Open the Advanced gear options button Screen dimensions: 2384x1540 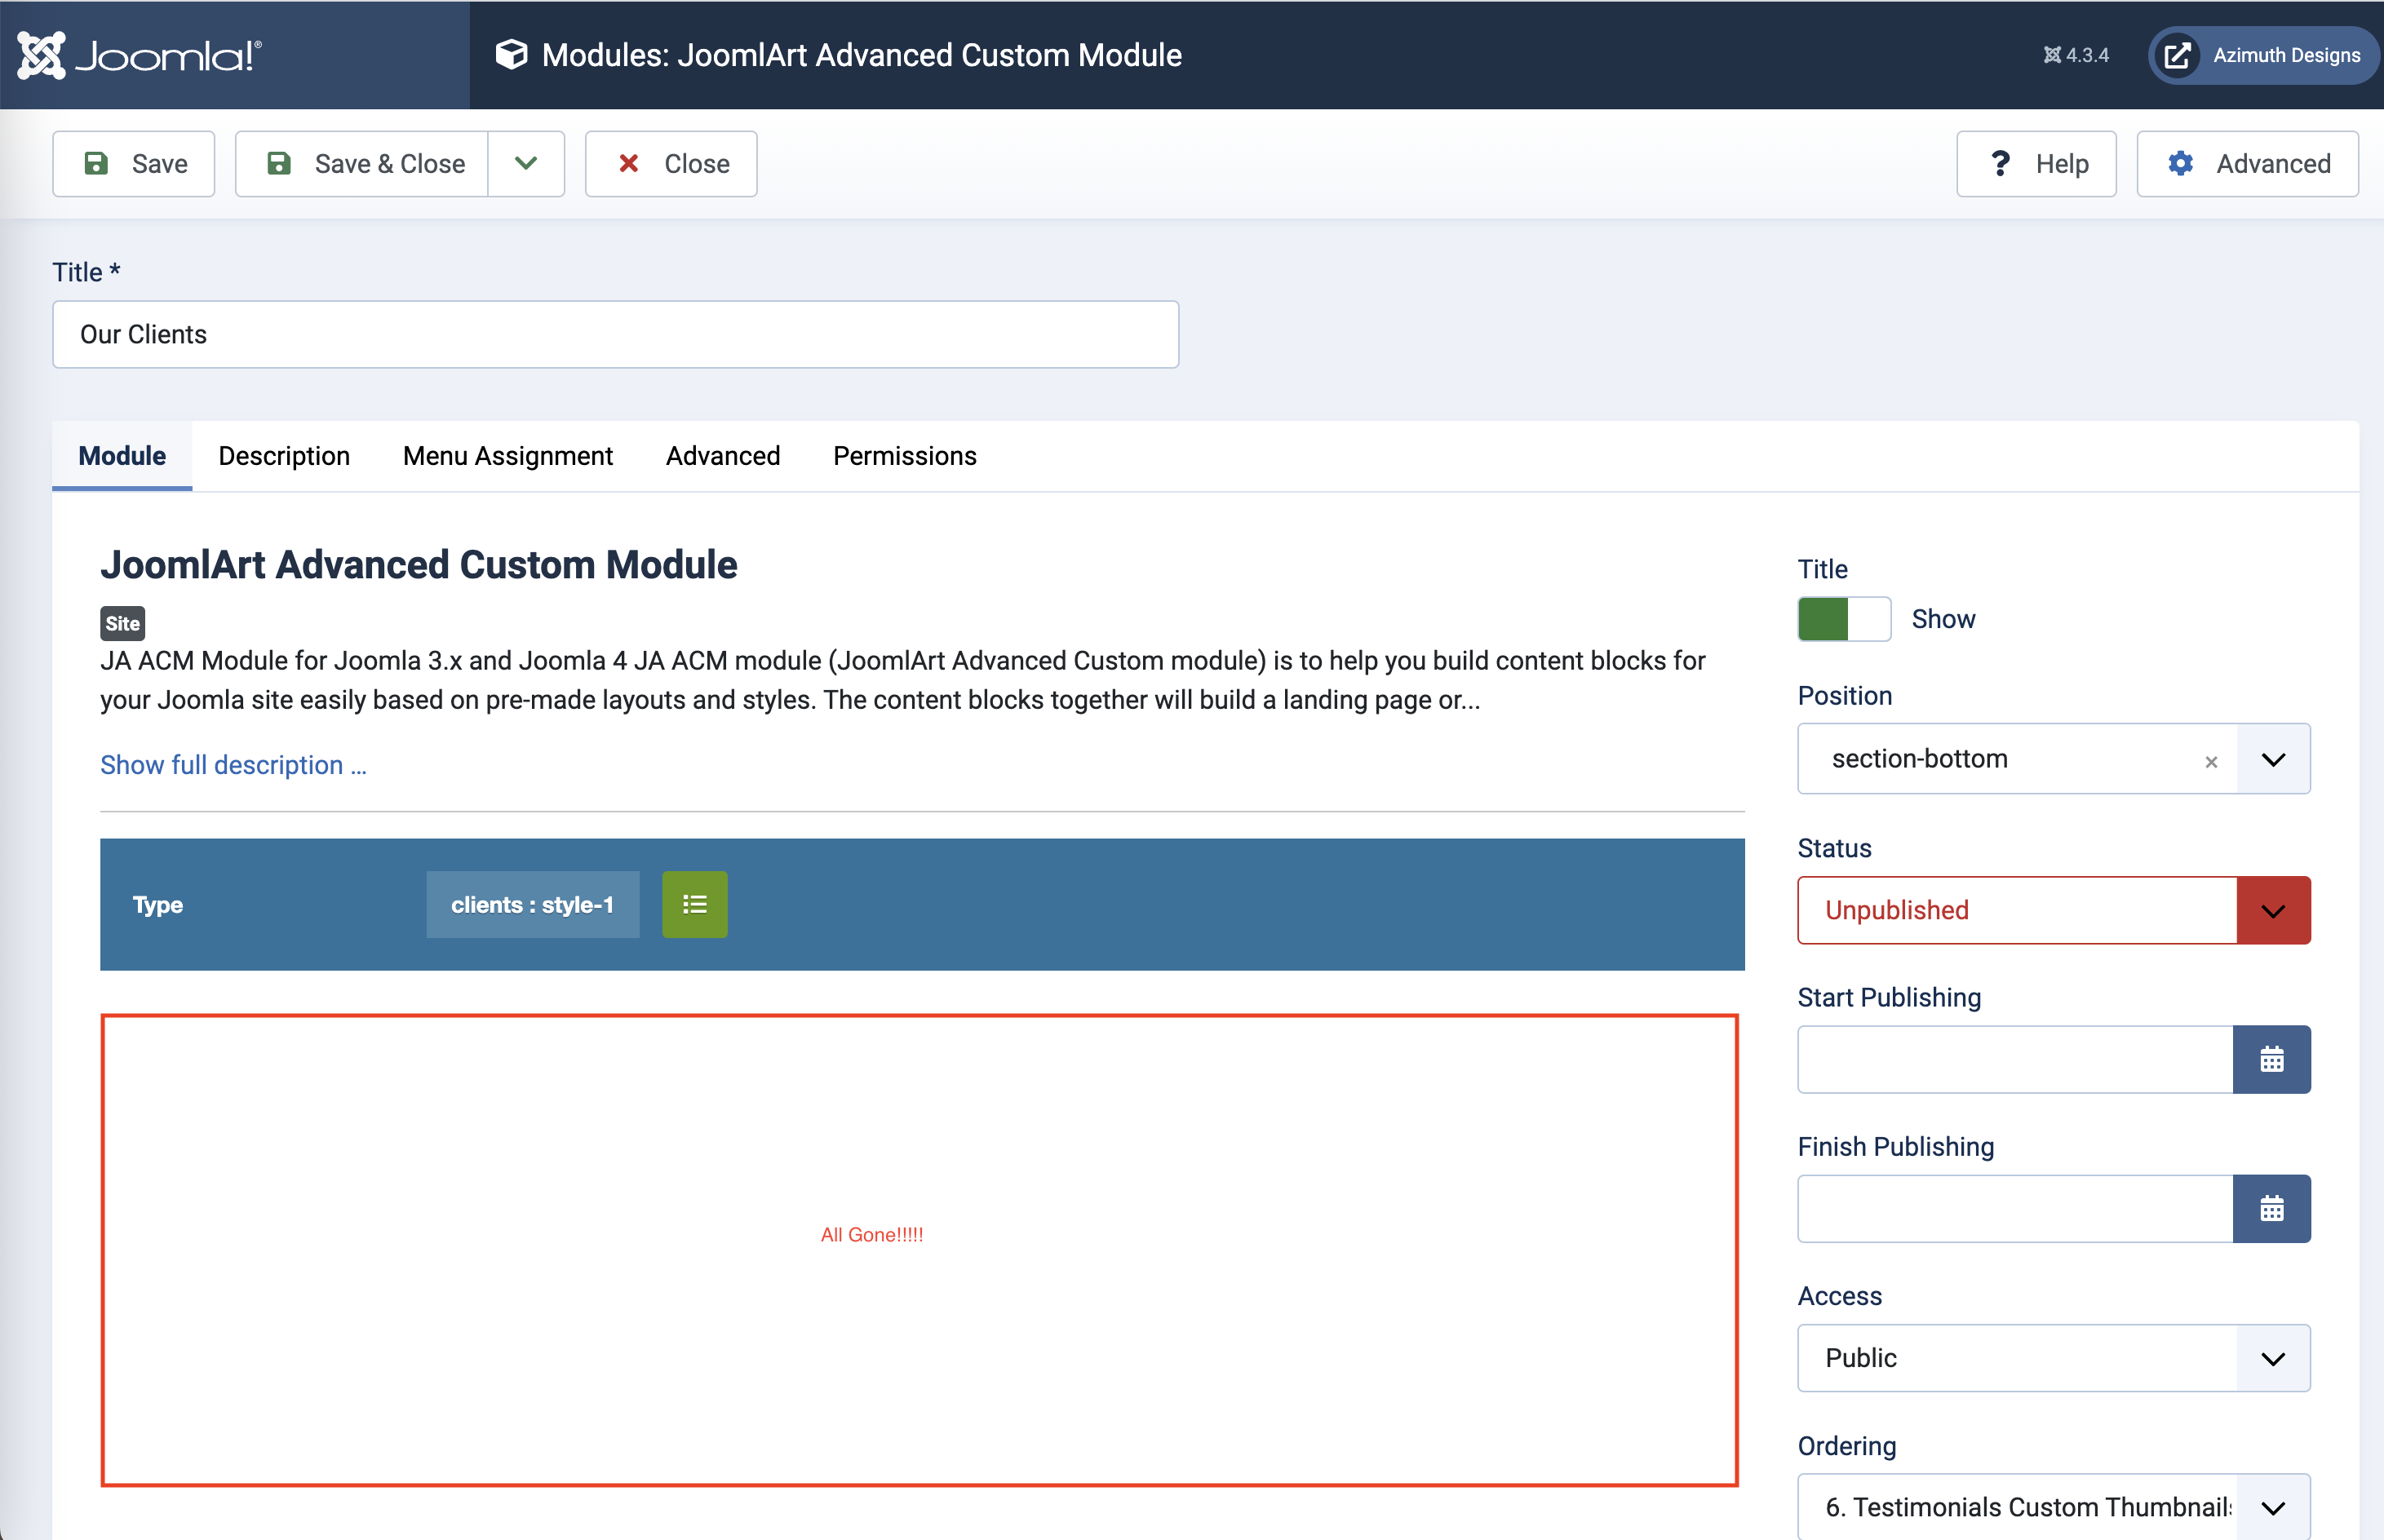(x=2247, y=164)
